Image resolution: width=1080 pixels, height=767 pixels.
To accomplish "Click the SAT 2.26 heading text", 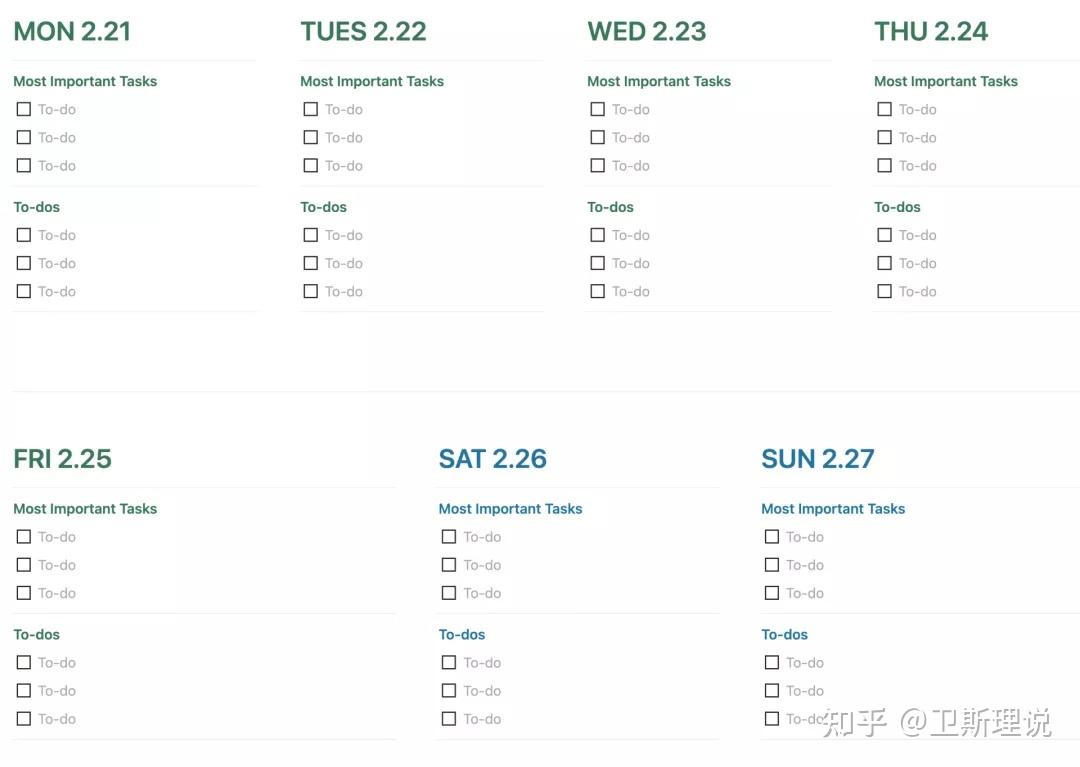I will pyautogui.click(x=492, y=459).
